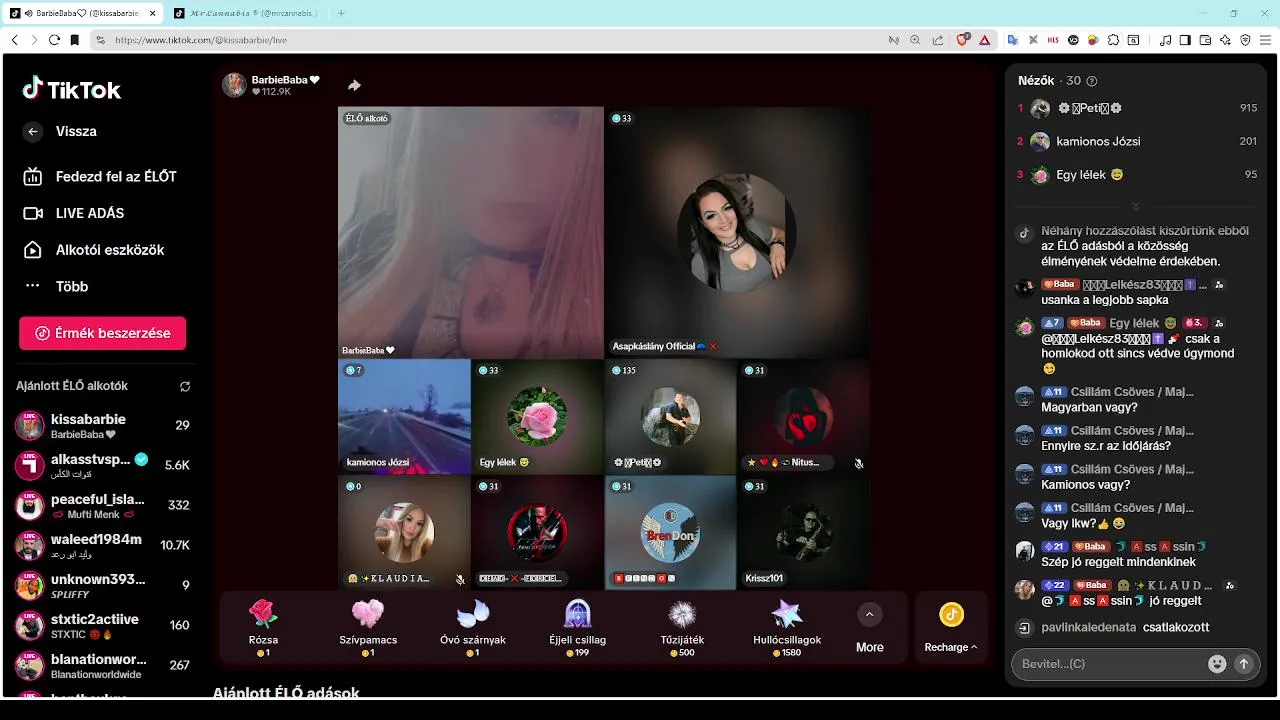1280x720 pixels.
Task: Close the BarbieBaba browser tab
Action: (x=152, y=13)
